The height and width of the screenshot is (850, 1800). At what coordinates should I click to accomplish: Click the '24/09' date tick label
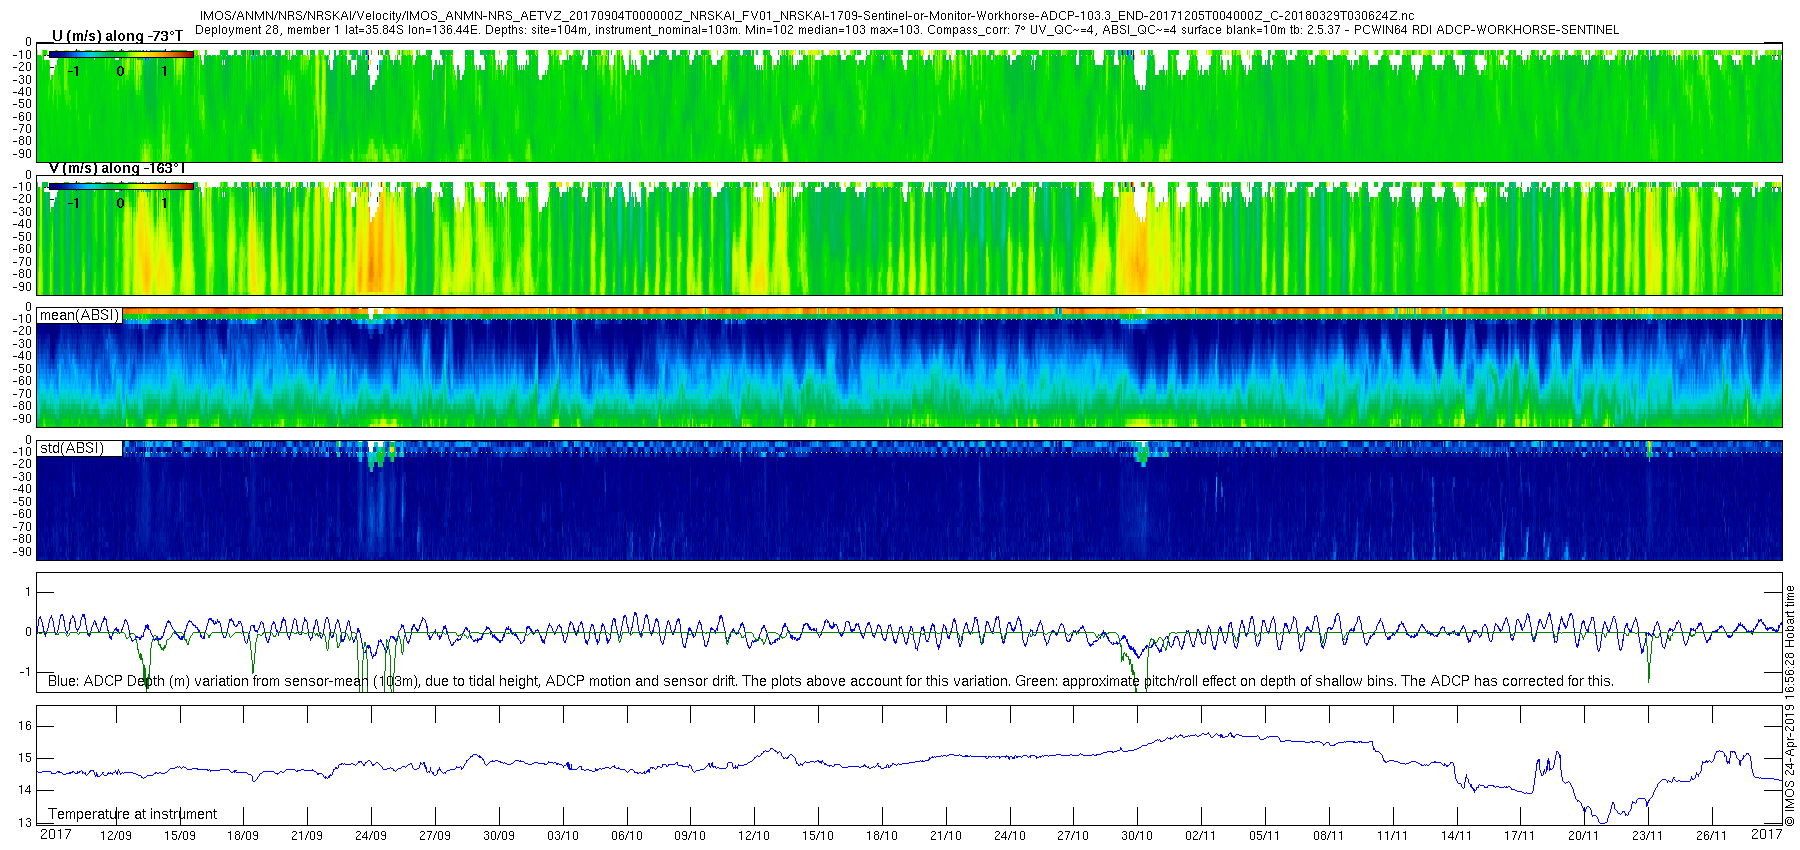point(371,836)
